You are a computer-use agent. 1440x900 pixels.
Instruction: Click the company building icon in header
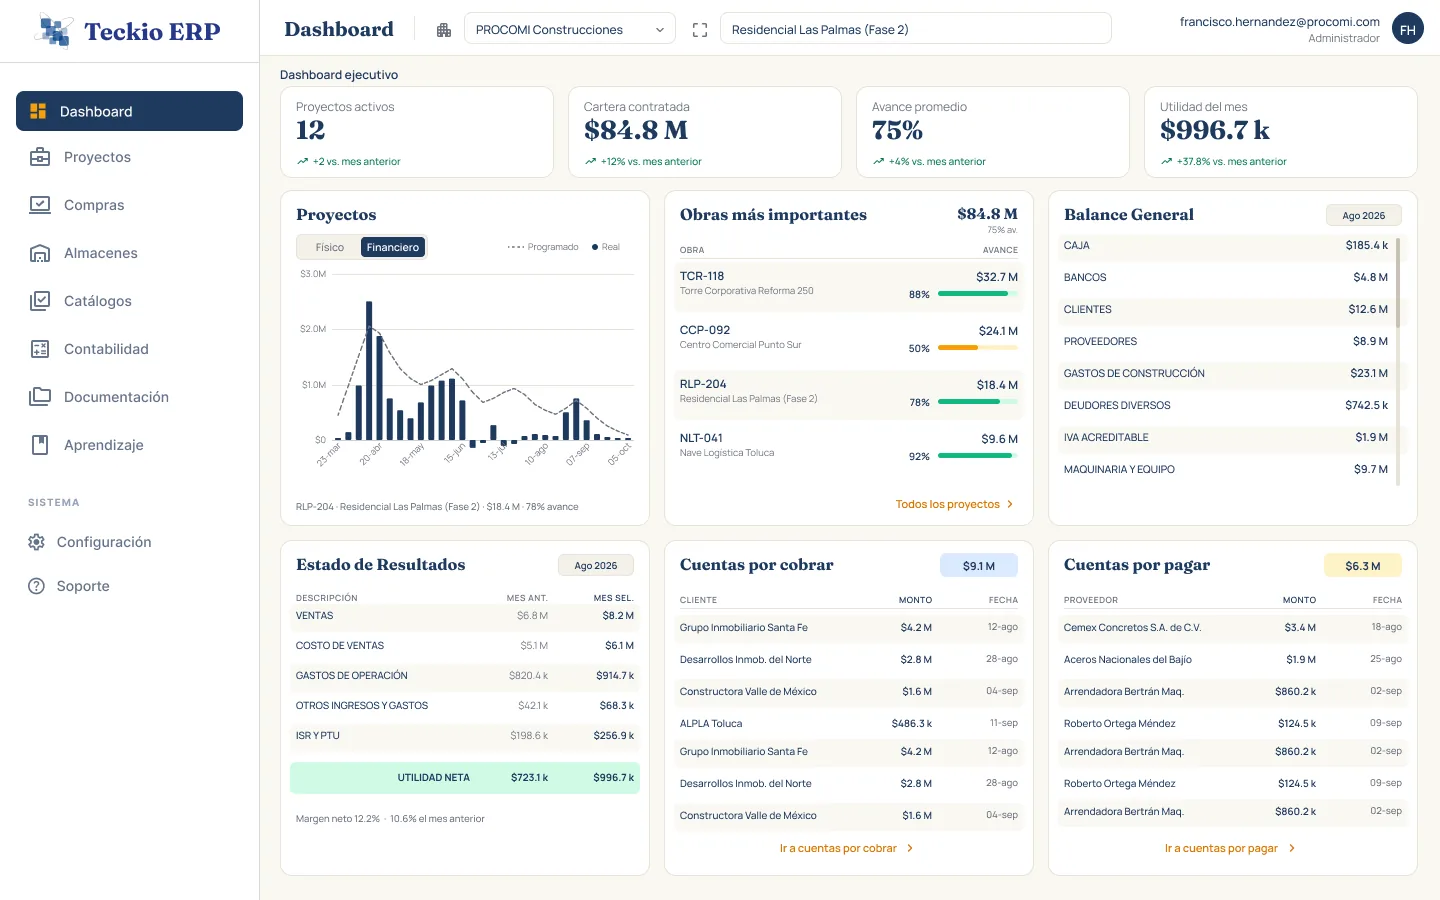pos(444,30)
